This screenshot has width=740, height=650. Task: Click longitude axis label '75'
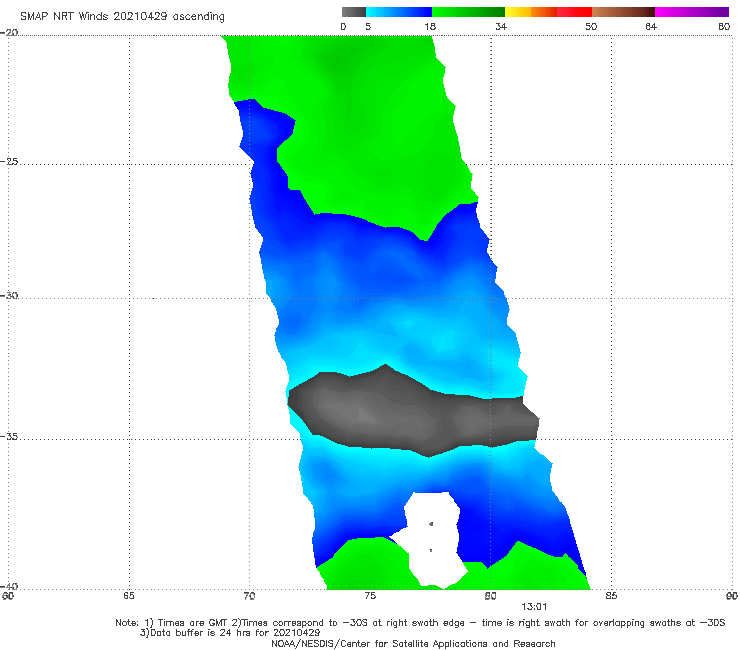pyautogui.click(x=370, y=596)
